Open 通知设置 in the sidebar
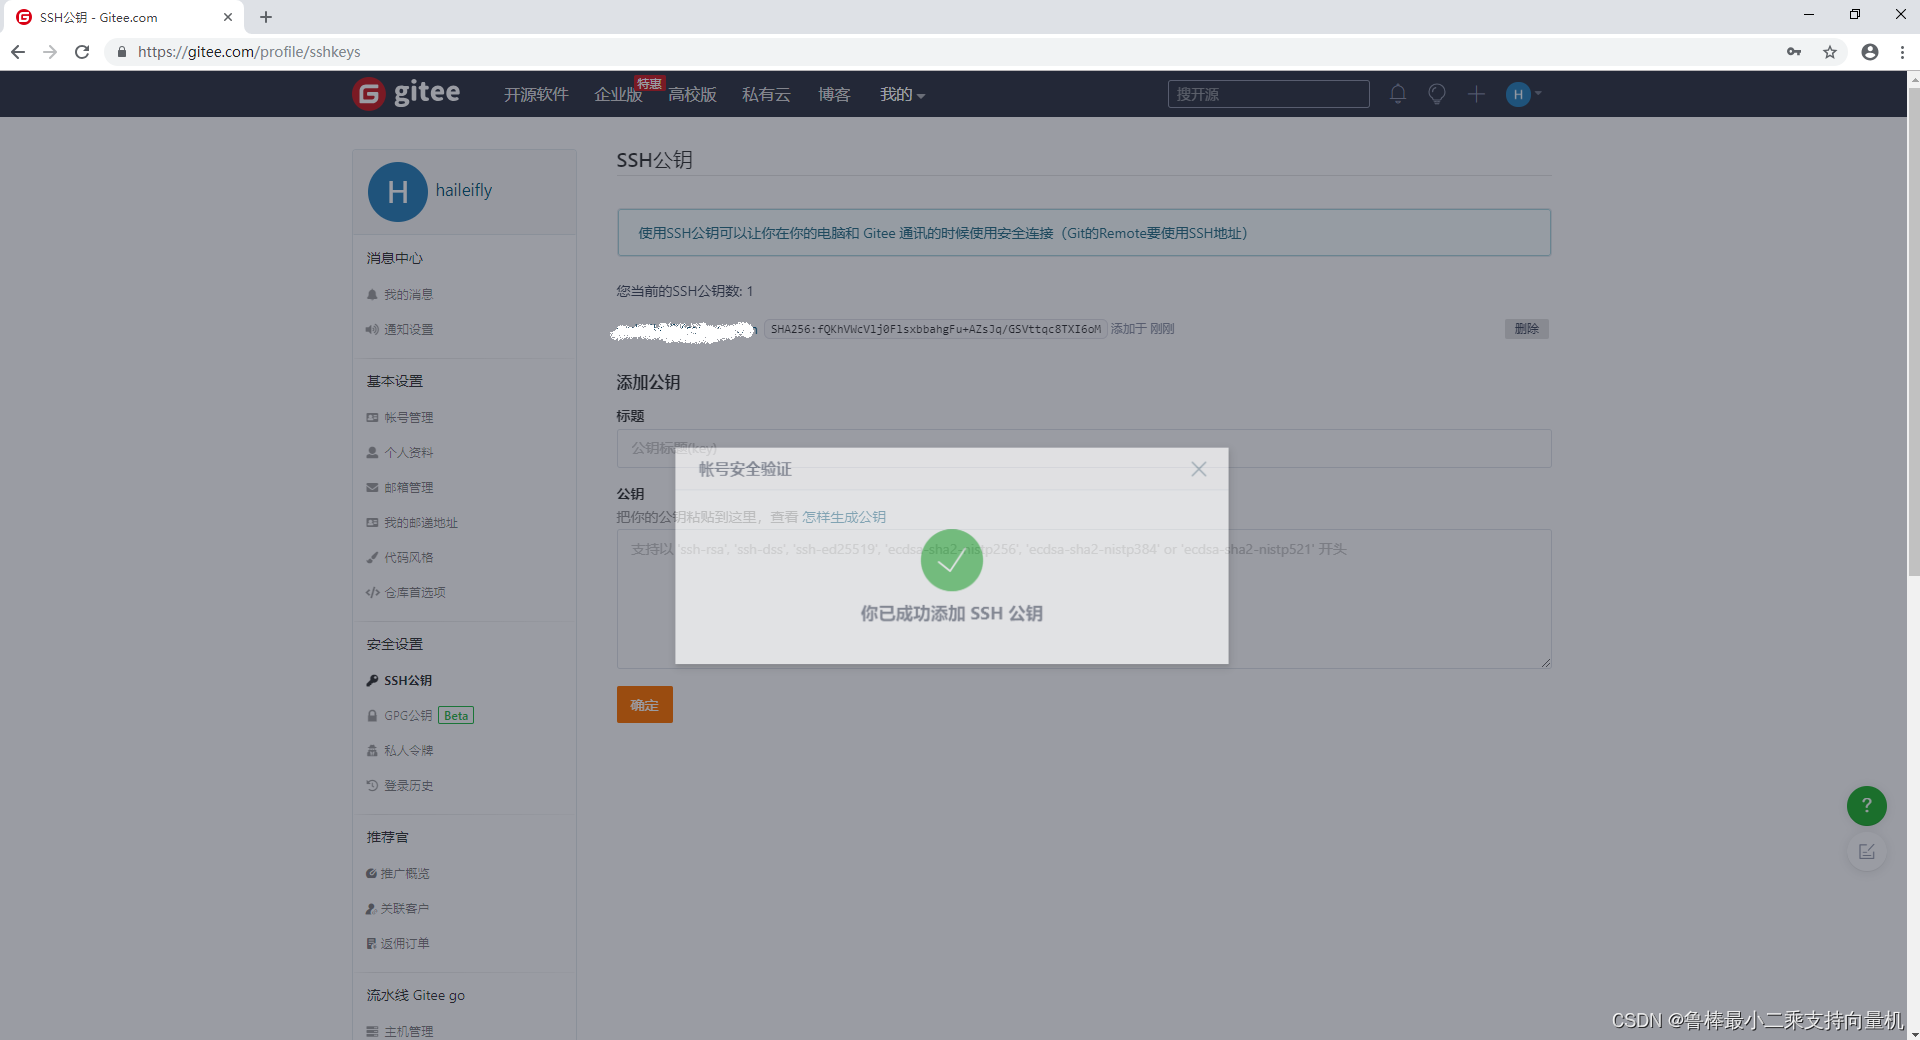Viewport: 1920px width, 1040px height. [400, 329]
